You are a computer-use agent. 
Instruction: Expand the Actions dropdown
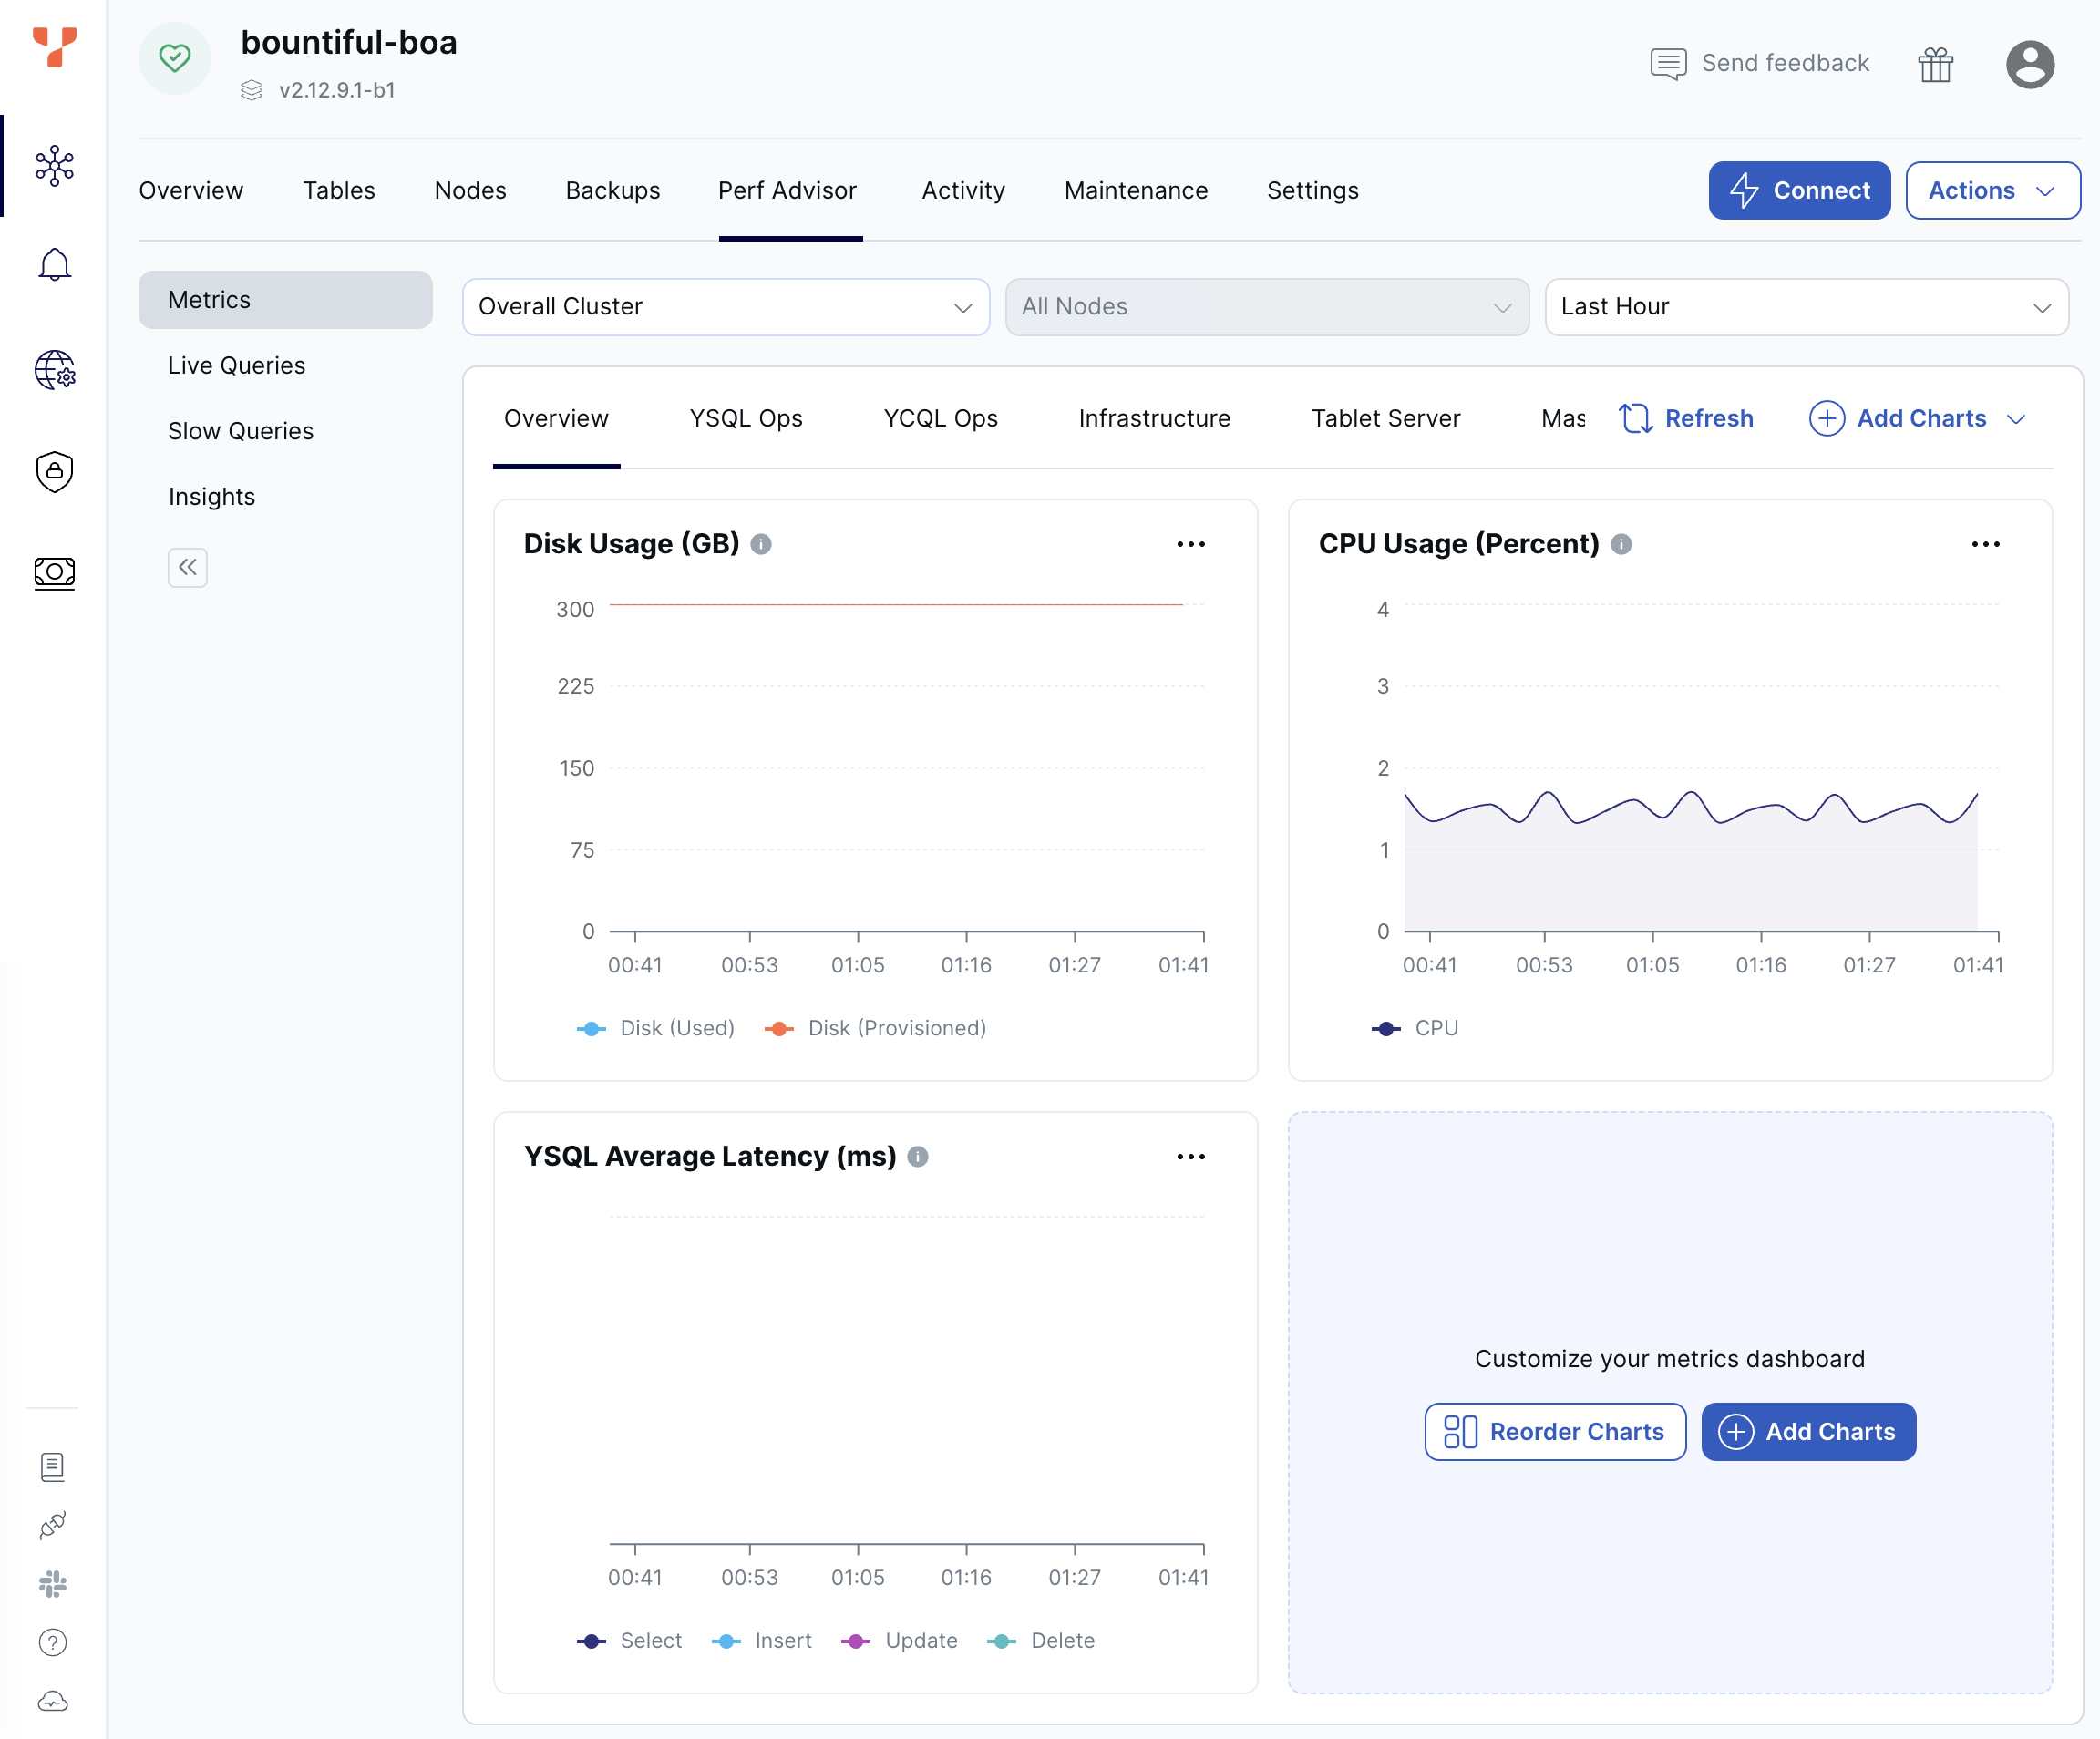(1992, 190)
